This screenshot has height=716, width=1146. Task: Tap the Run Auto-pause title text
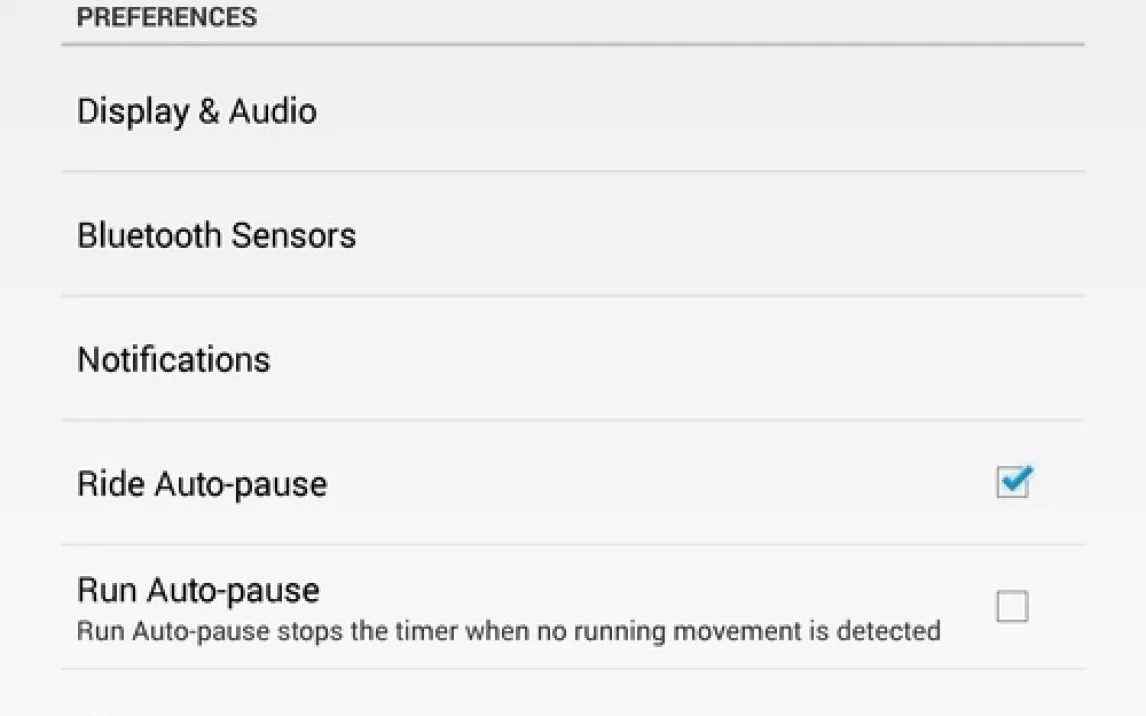198,590
